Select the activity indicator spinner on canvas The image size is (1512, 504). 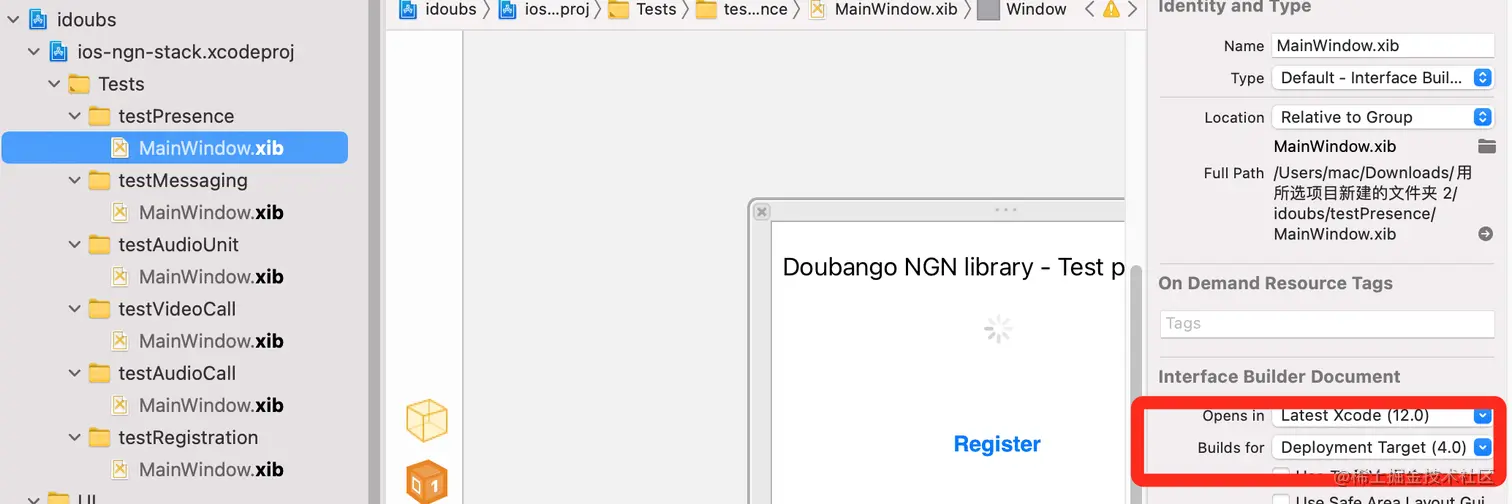(x=997, y=329)
